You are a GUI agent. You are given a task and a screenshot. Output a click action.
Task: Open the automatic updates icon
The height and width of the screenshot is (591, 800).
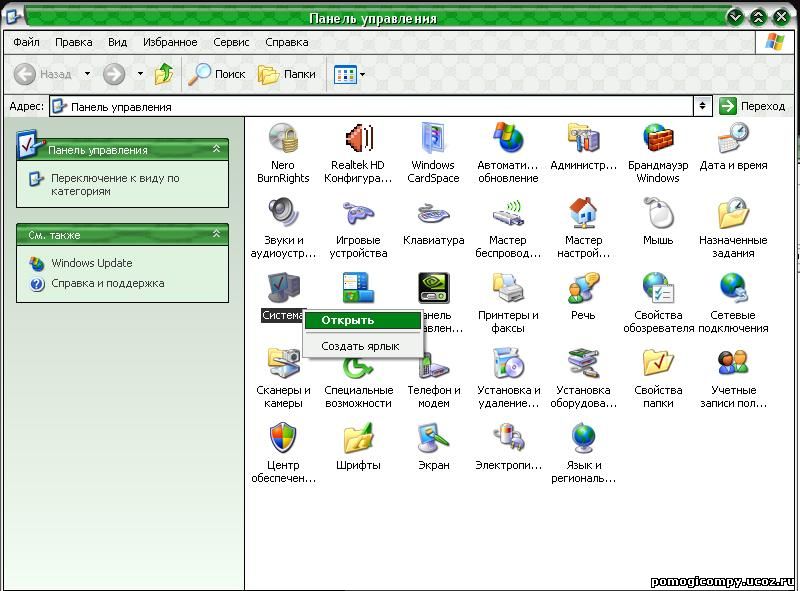coord(508,138)
